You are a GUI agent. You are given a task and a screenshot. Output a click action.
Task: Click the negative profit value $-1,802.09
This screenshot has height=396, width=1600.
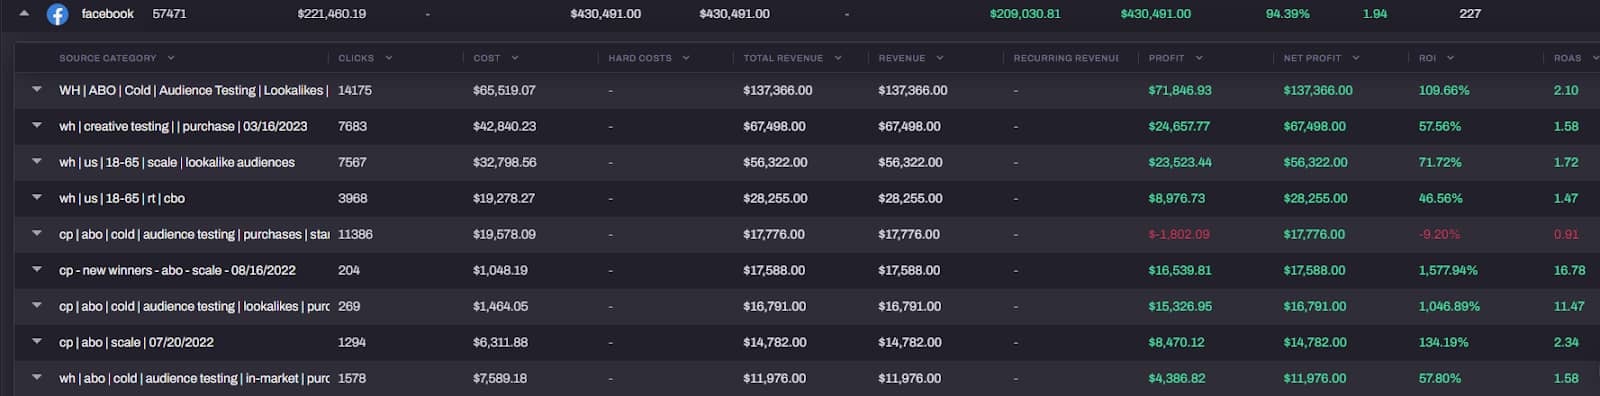click(1179, 234)
